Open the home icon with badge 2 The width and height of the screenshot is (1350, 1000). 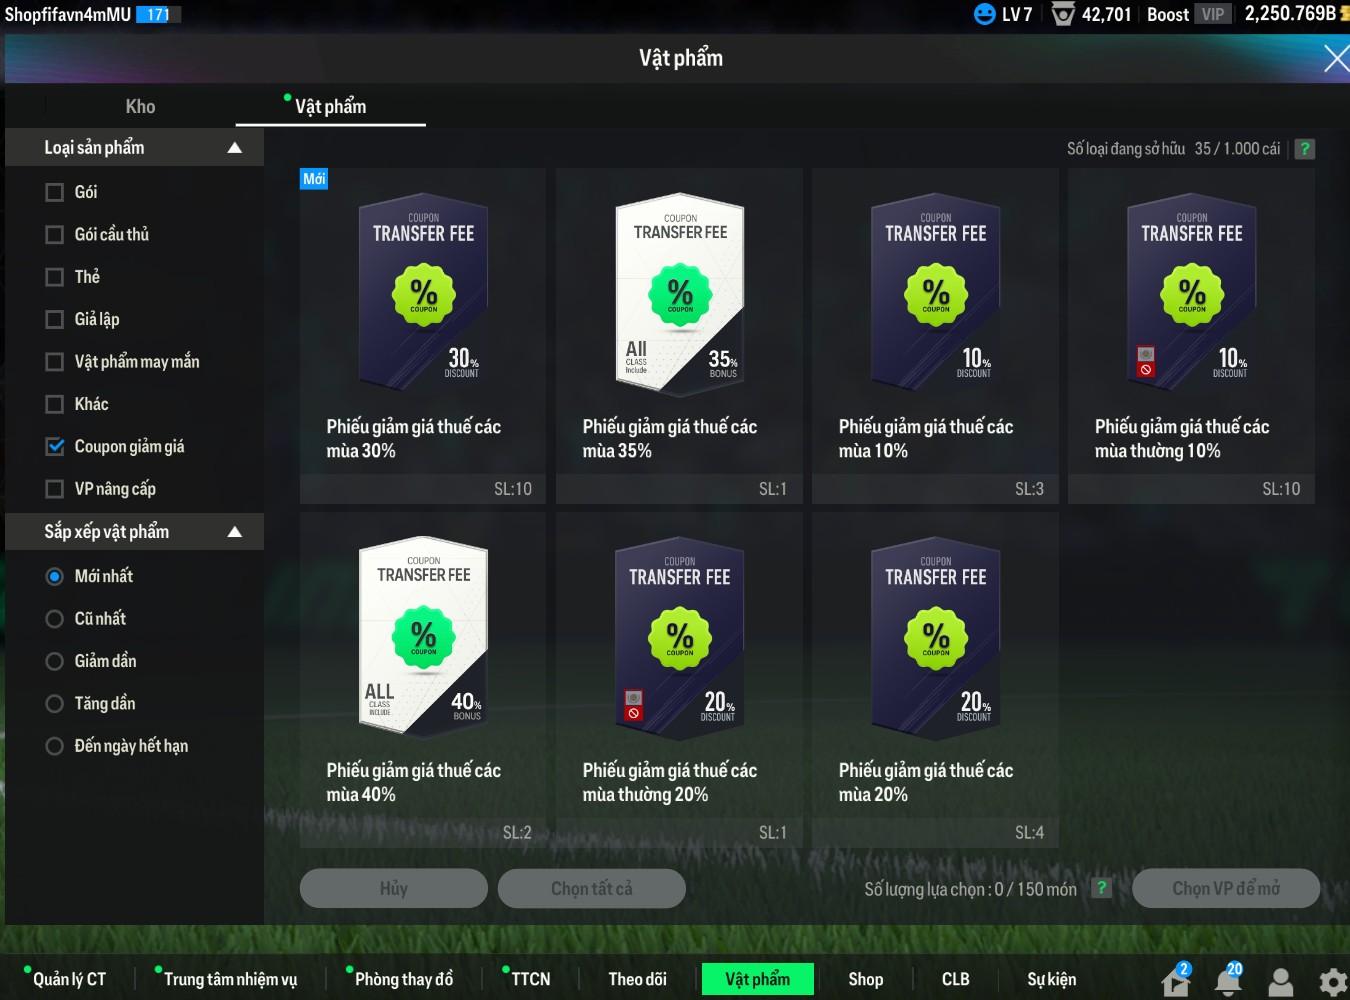point(1176,981)
